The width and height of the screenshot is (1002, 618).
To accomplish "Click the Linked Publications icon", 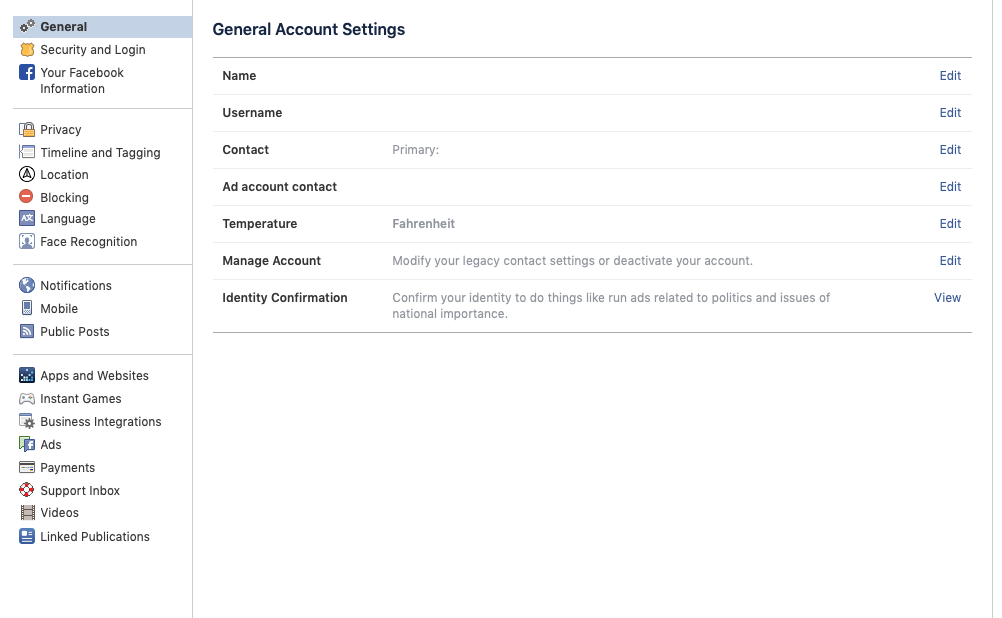I will click(x=27, y=536).
